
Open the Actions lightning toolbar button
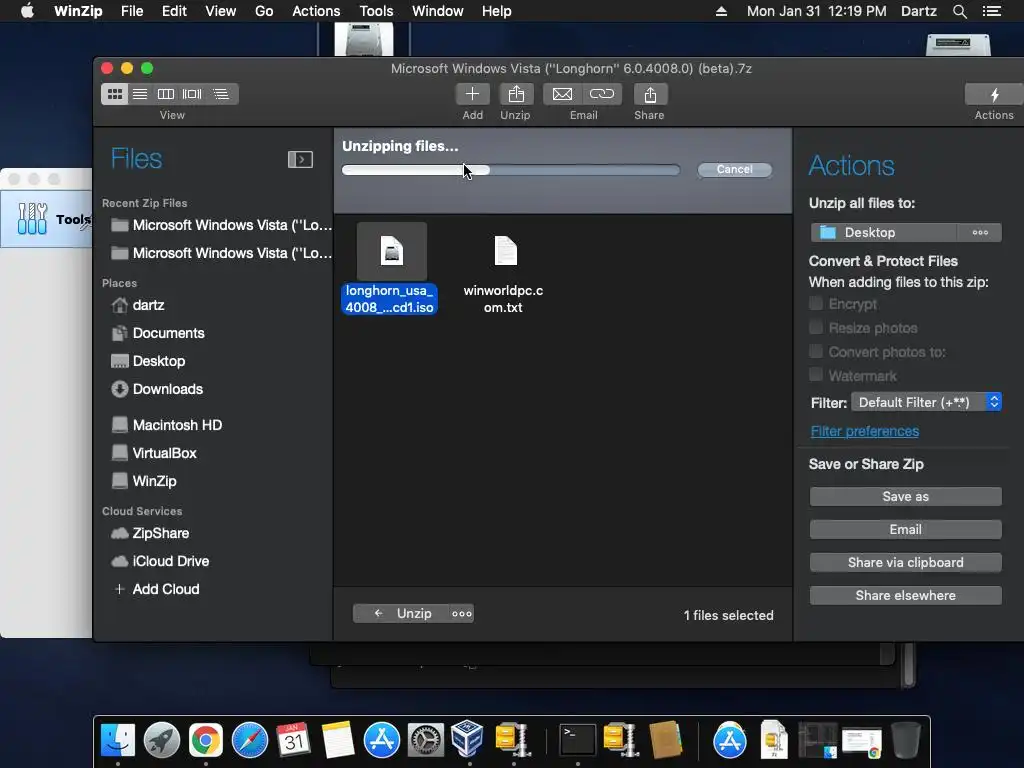pyautogui.click(x=994, y=94)
